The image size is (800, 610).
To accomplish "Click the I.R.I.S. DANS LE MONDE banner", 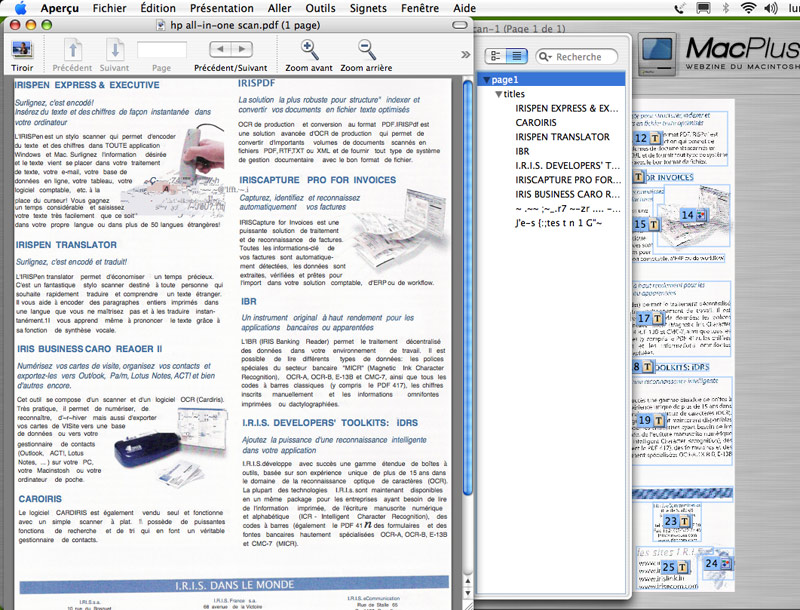I will (234, 585).
